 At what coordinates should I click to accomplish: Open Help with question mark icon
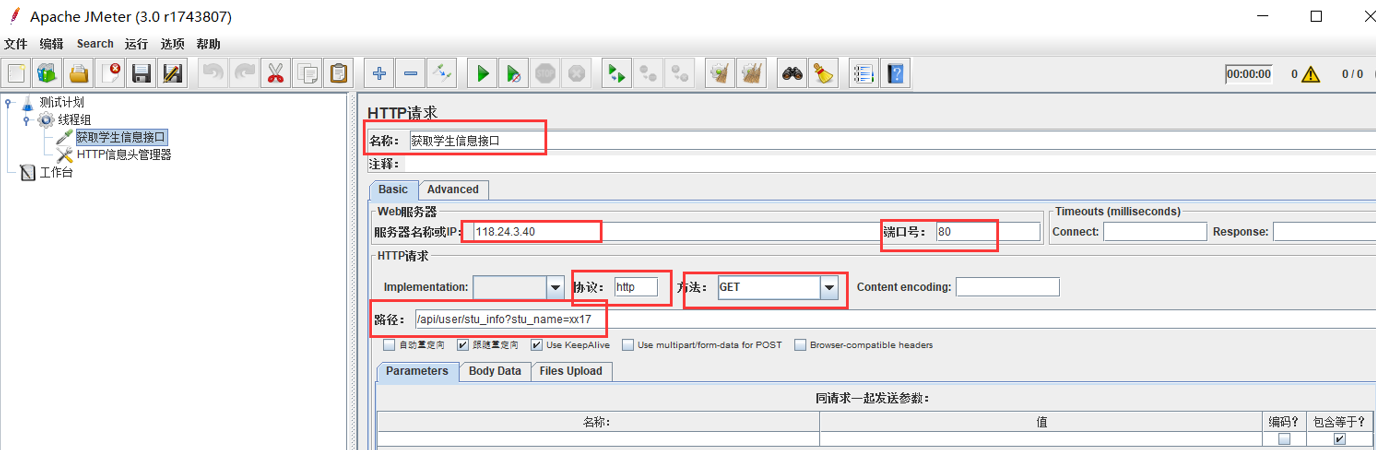896,73
